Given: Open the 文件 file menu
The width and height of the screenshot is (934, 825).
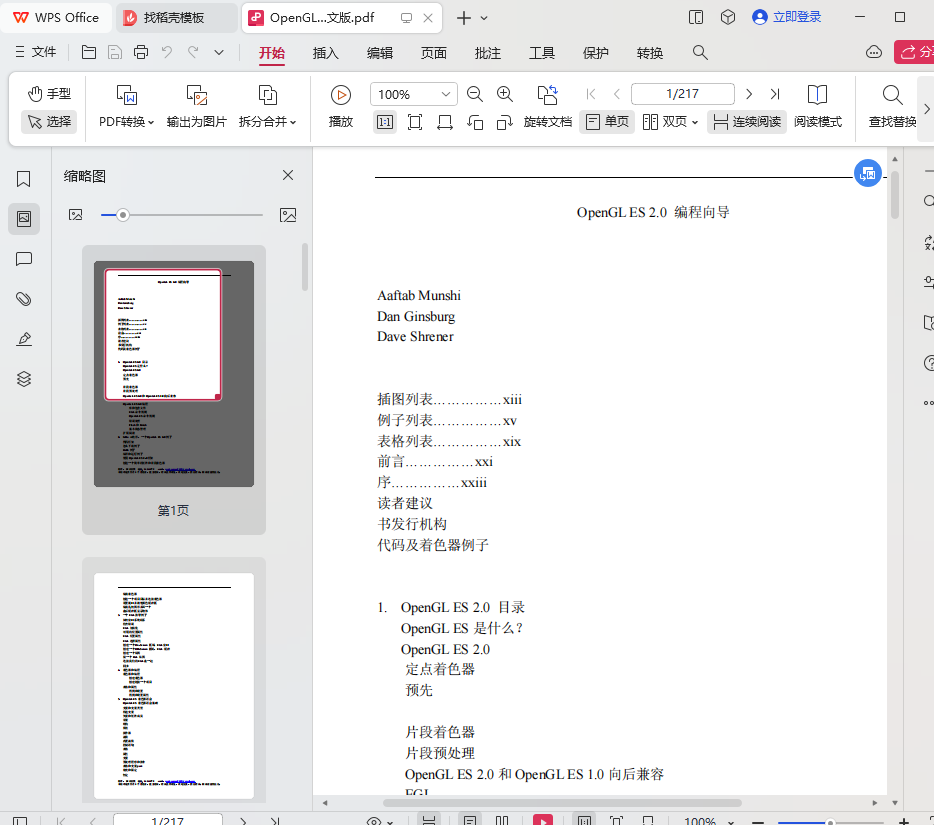Looking at the screenshot, I should point(35,52).
